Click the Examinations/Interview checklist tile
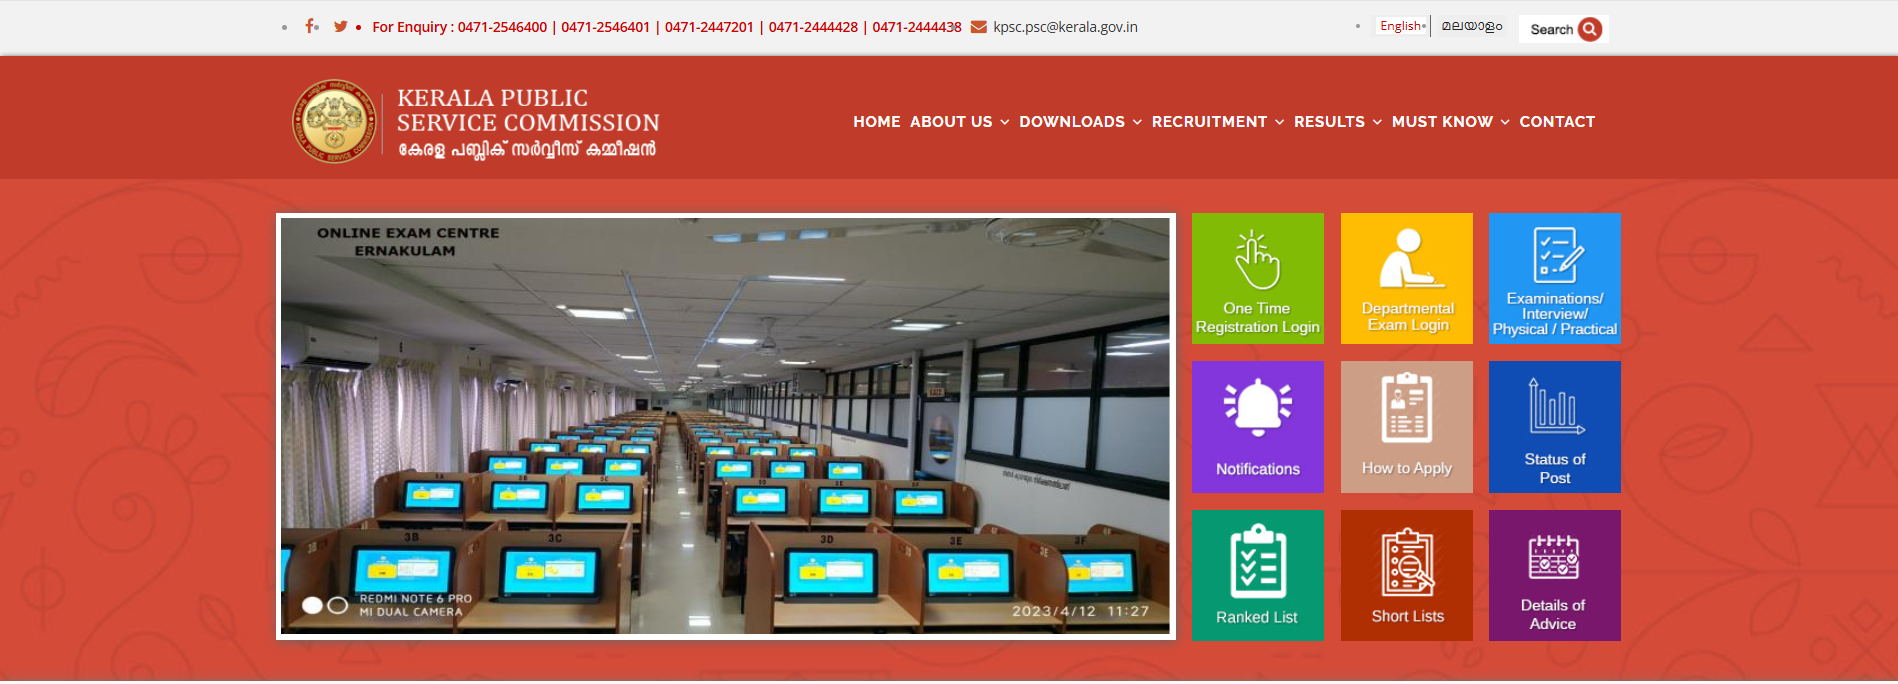This screenshot has height=684, width=1898. pyautogui.click(x=1554, y=278)
